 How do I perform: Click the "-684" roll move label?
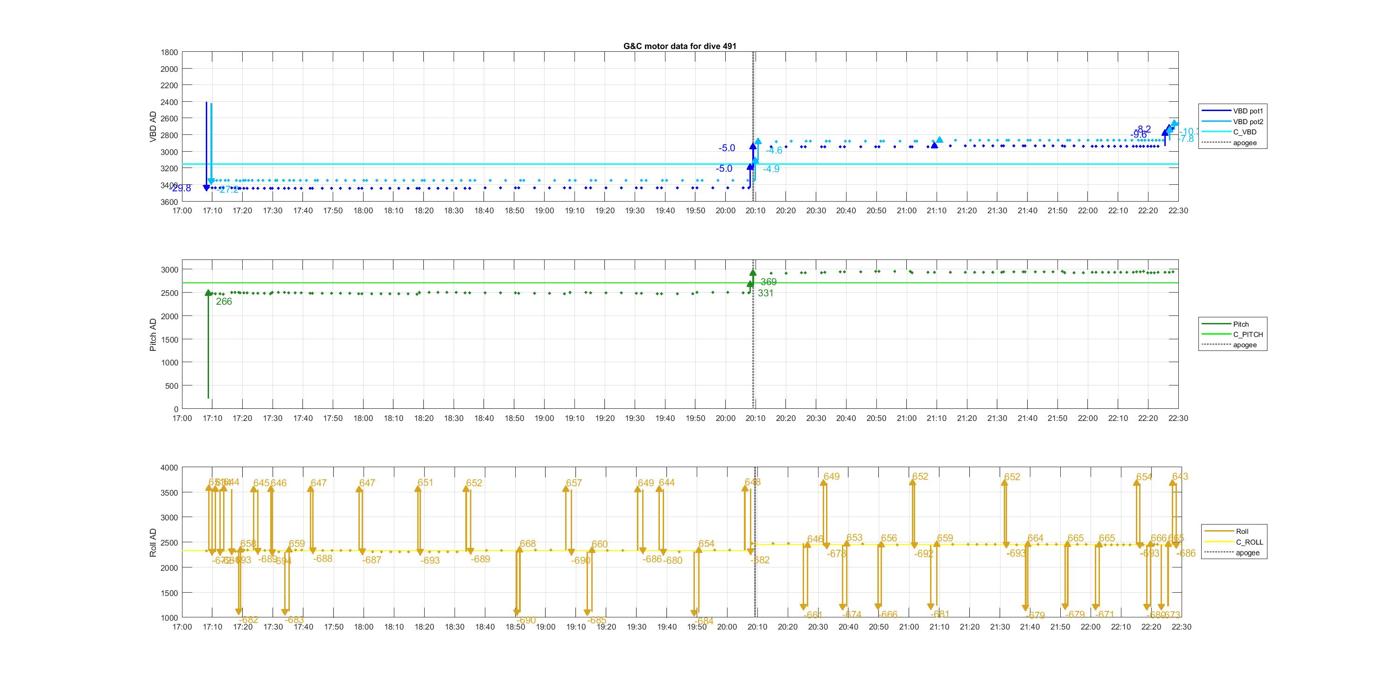[703, 620]
